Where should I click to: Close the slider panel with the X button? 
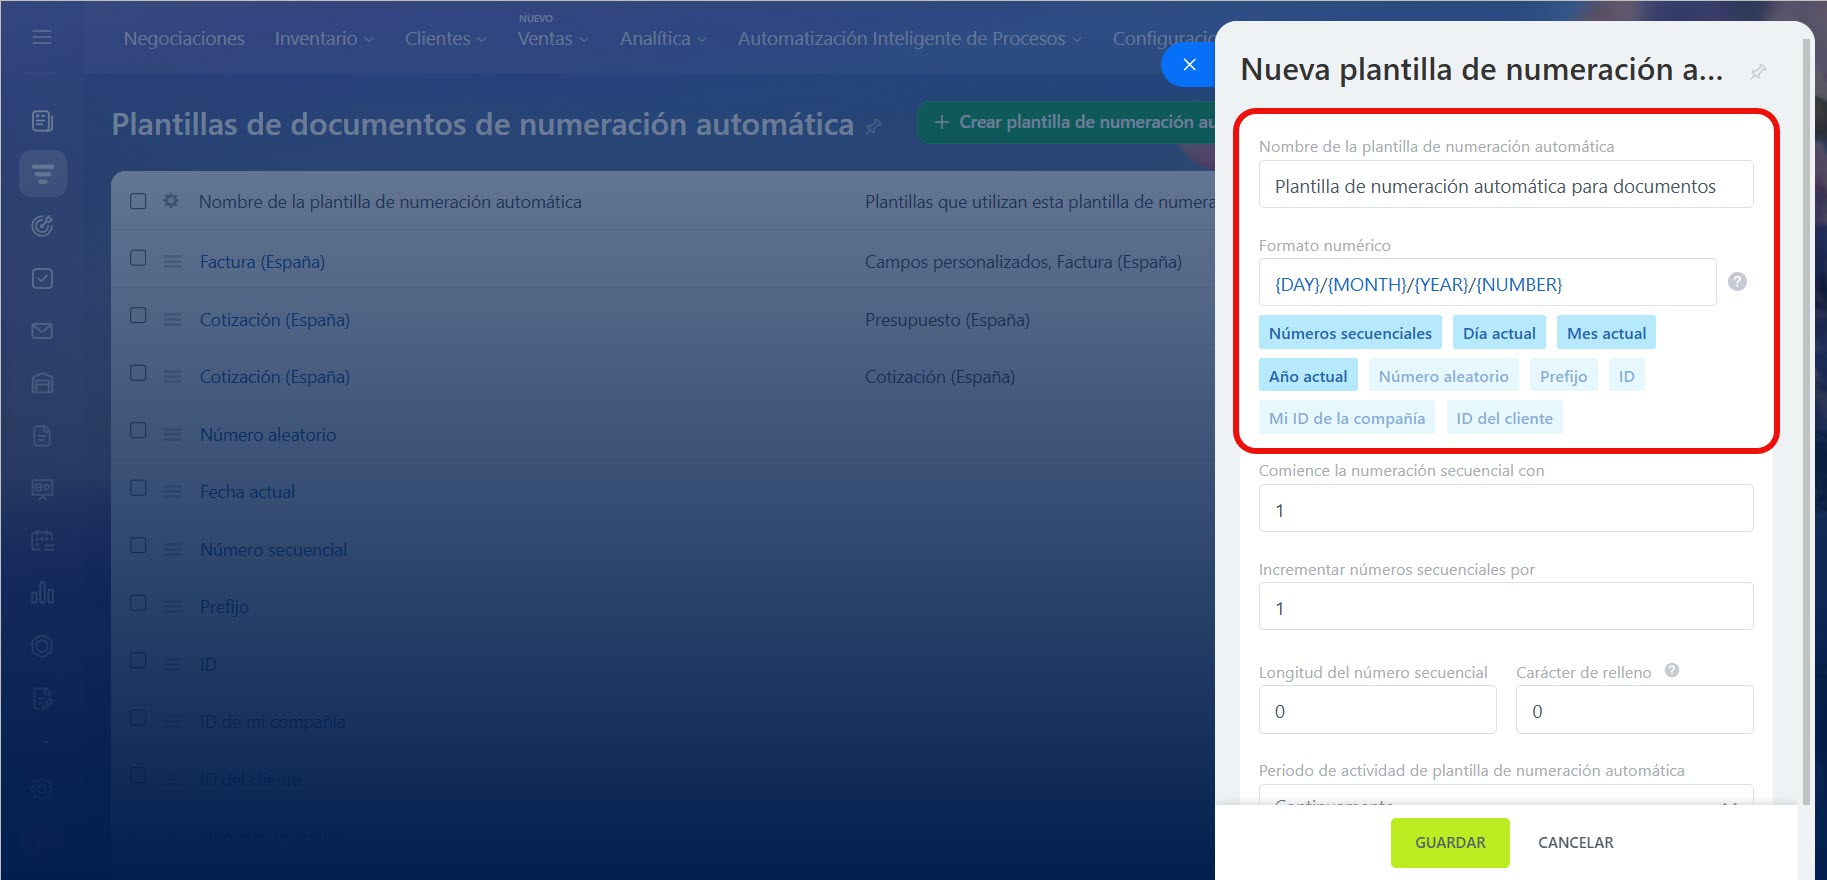1189,65
